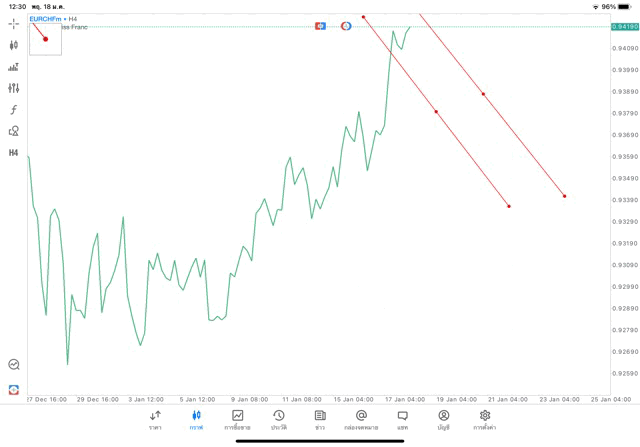Open the H4 timeframe selector
This screenshot has width=640, height=447.
[x=13, y=153]
